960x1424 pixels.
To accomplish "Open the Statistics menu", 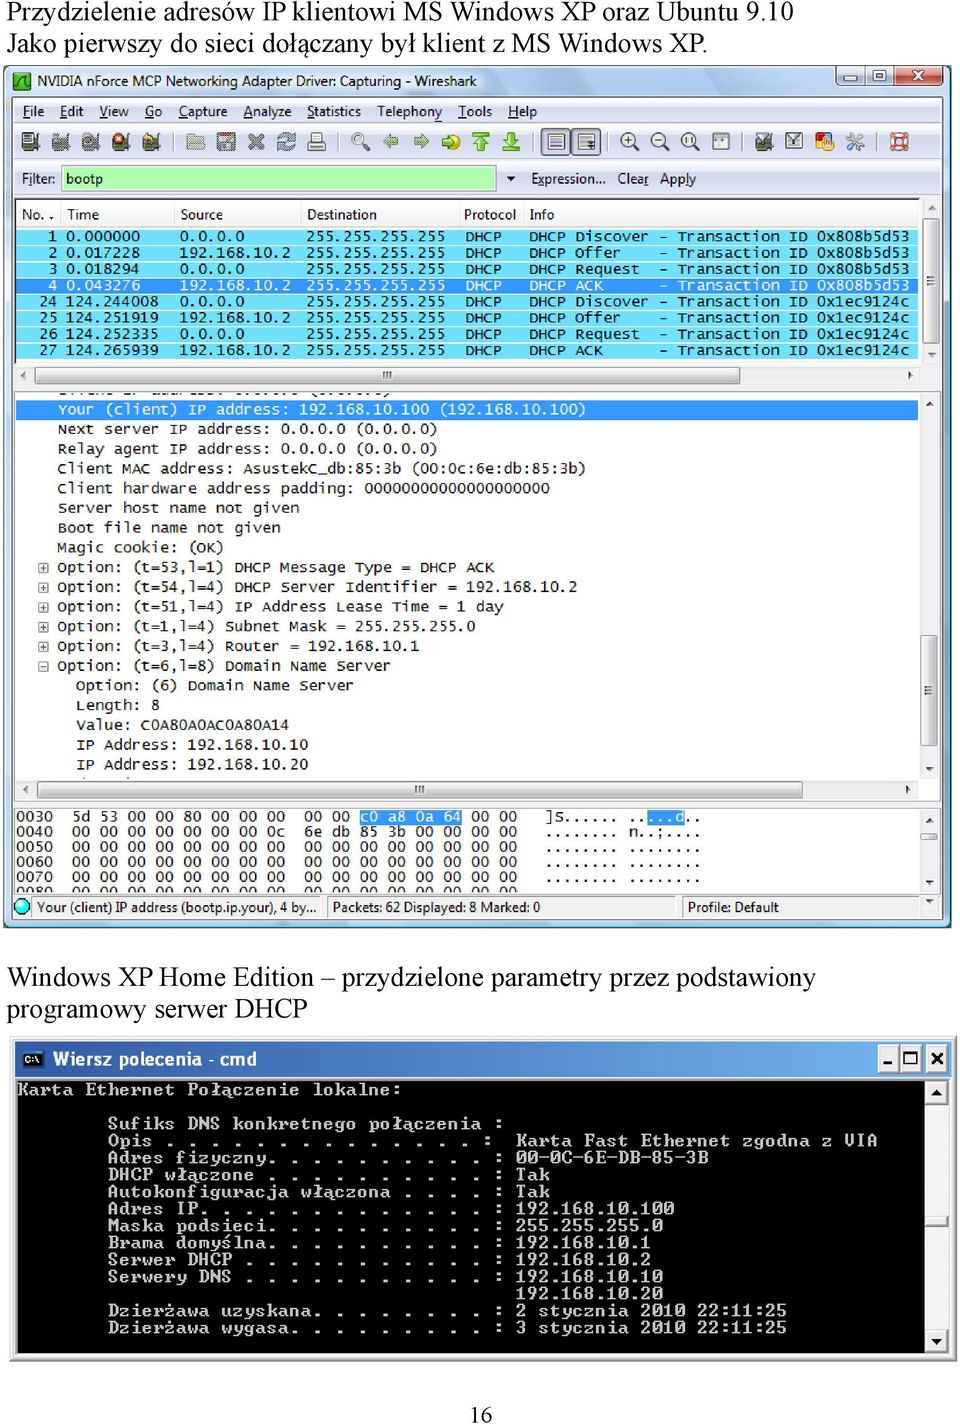I will (x=334, y=112).
